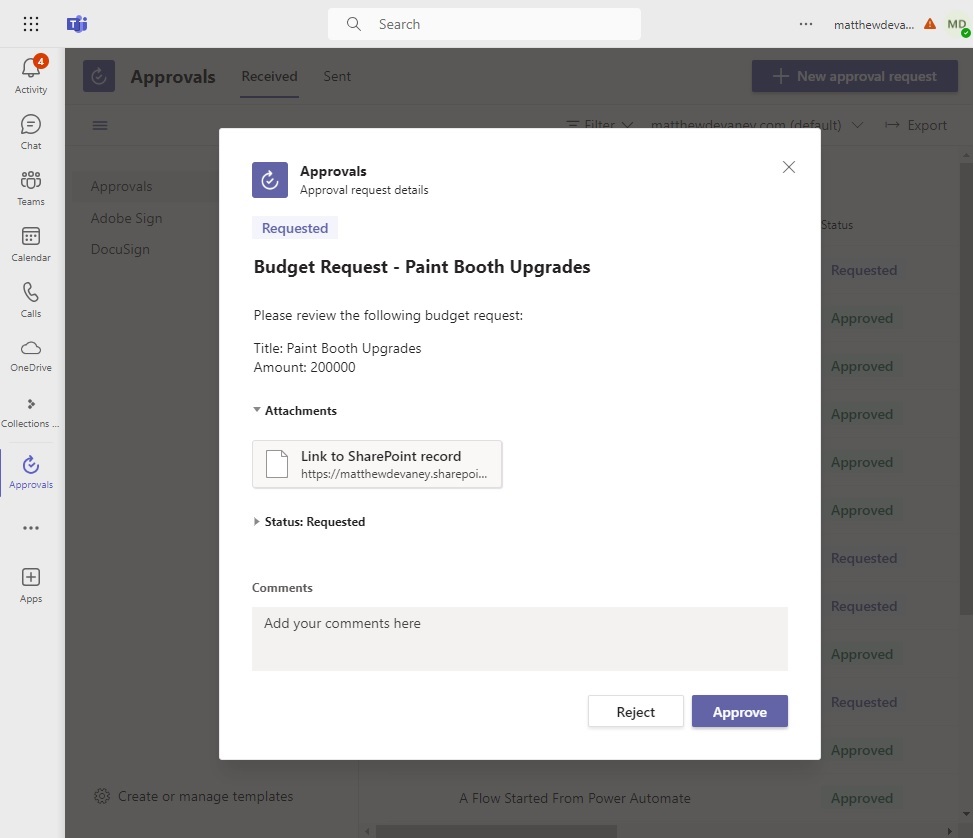Click the matthewdeva... account name
The width and height of the screenshot is (974, 838).
(x=873, y=25)
